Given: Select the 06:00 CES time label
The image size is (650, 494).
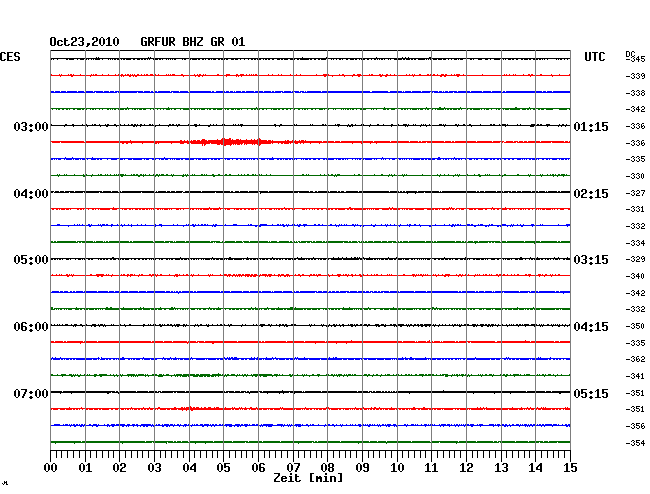Looking at the screenshot, I should [x=31, y=327].
